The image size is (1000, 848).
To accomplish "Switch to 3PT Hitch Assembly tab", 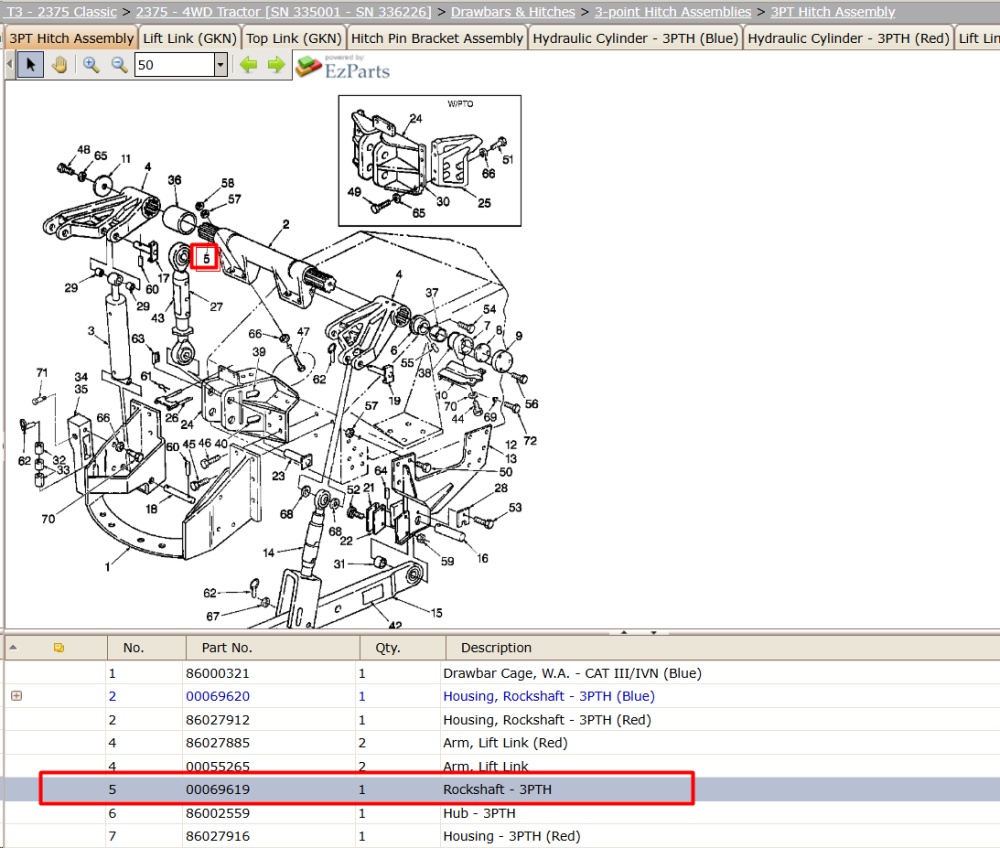I will tap(71, 38).
